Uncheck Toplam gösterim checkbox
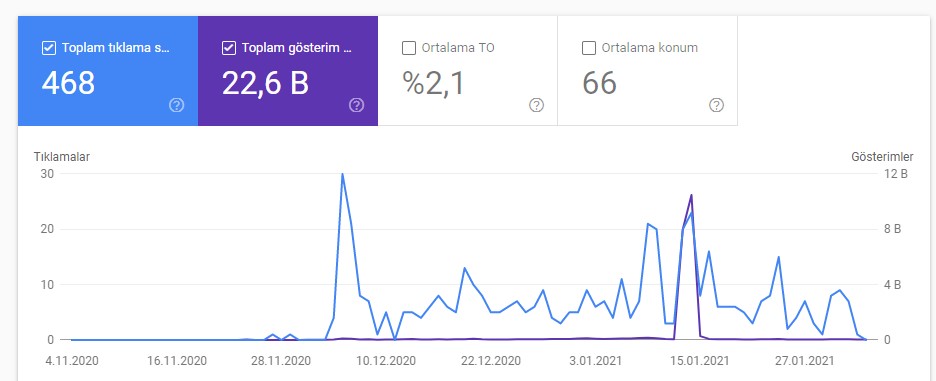The image size is (936, 381). (229, 48)
